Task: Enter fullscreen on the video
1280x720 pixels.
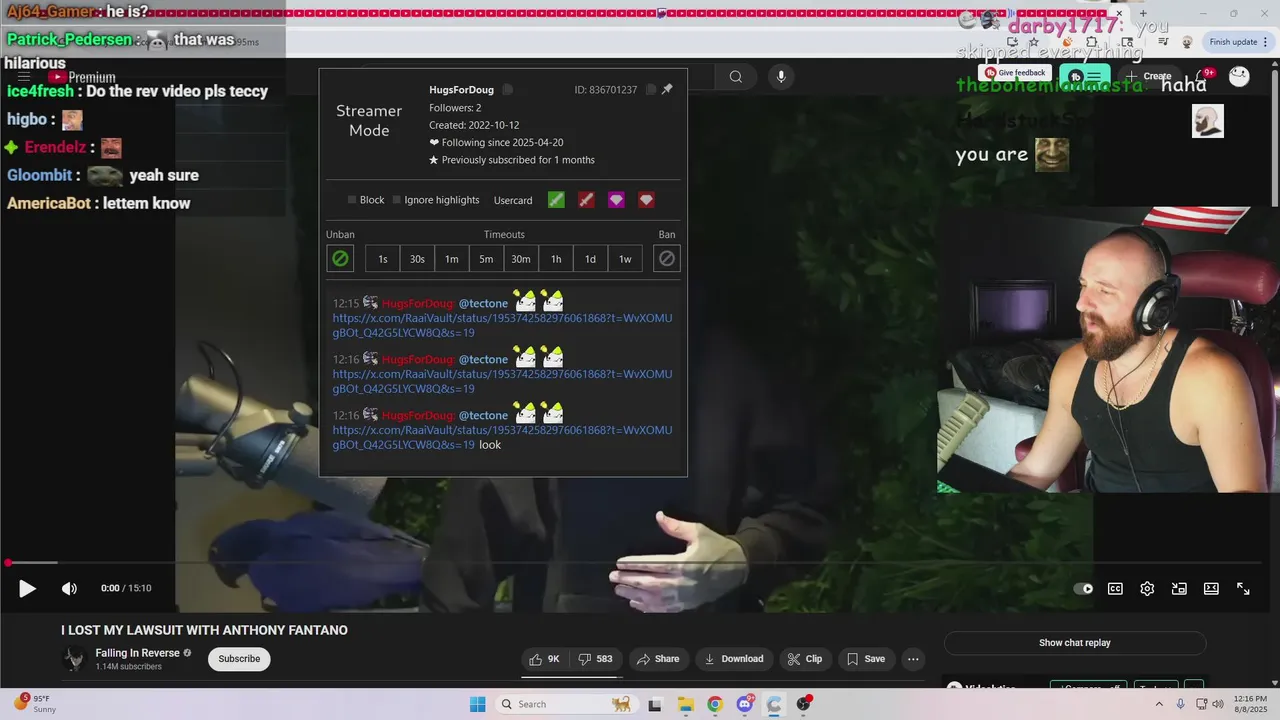Action: tap(1243, 589)
